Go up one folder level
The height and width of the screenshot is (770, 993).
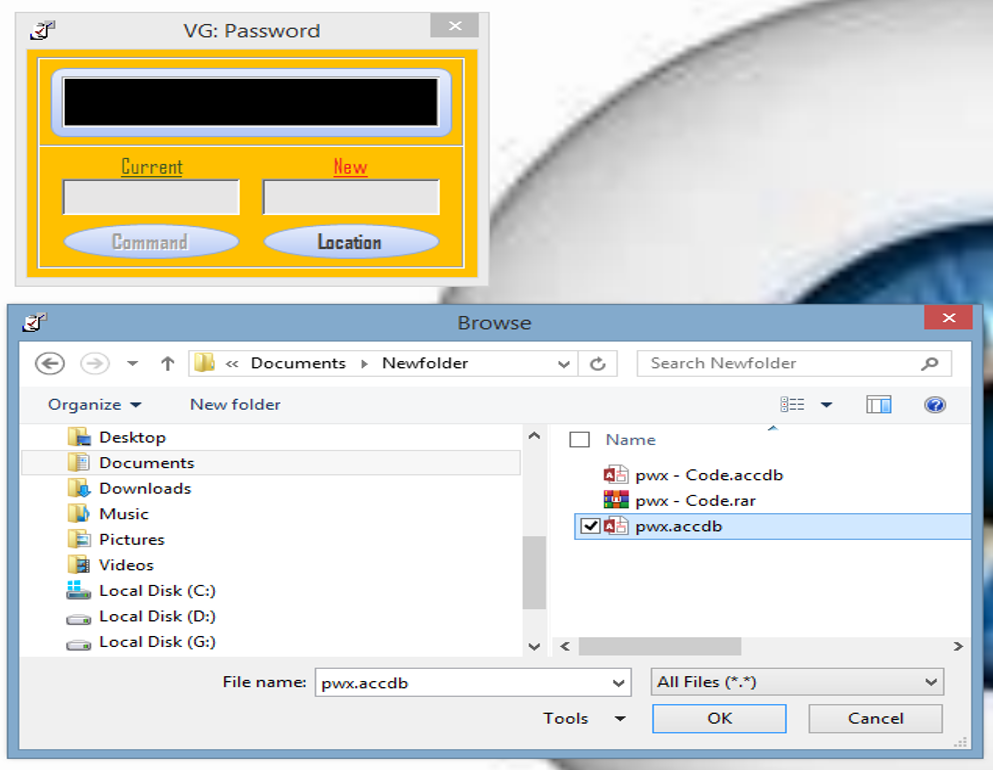(x=167, y=363)
